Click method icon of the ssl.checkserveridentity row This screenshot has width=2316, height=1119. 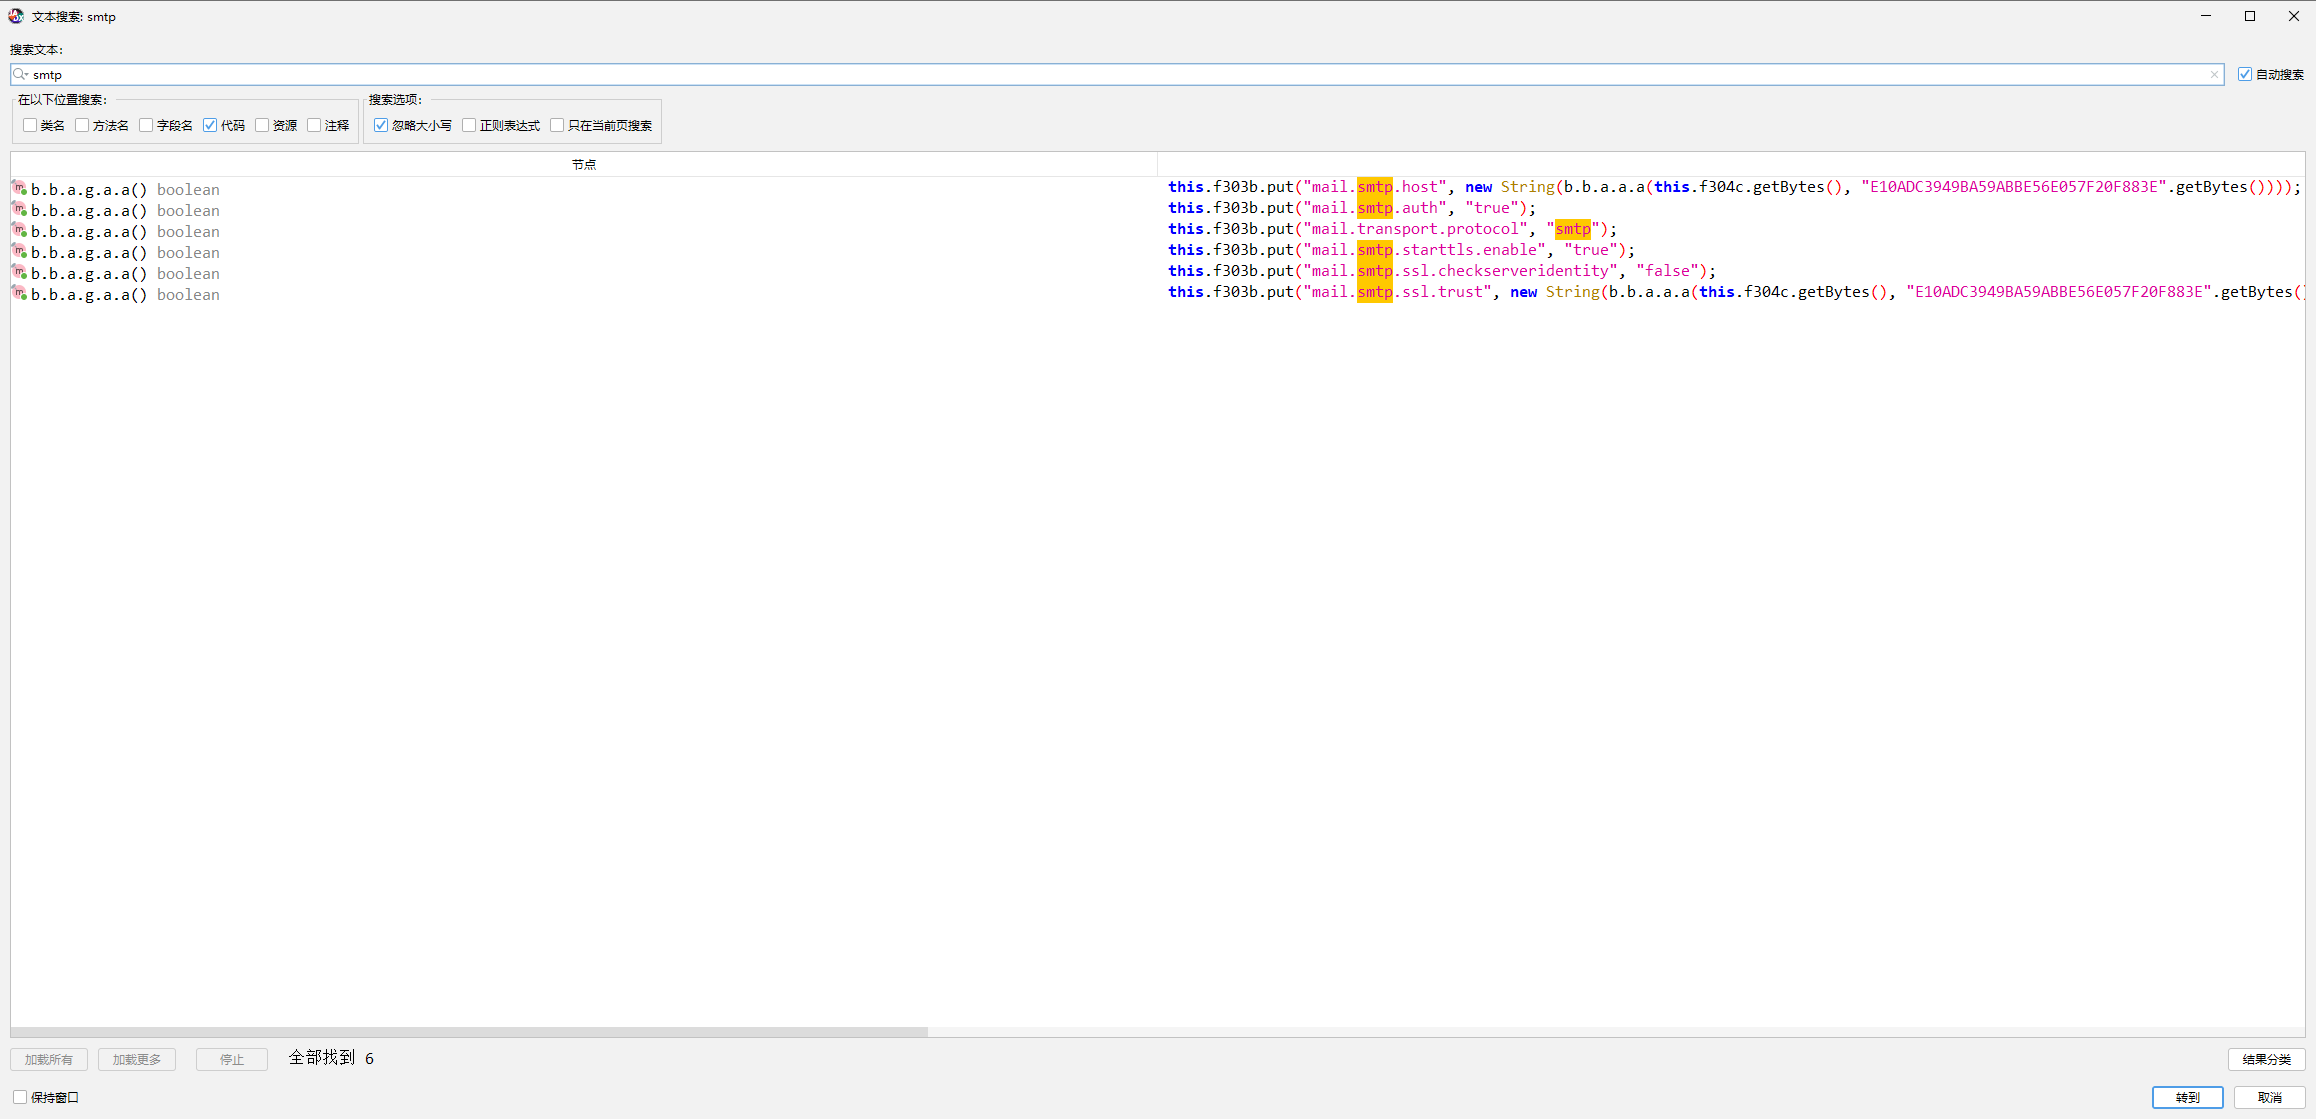coord(19,272)
